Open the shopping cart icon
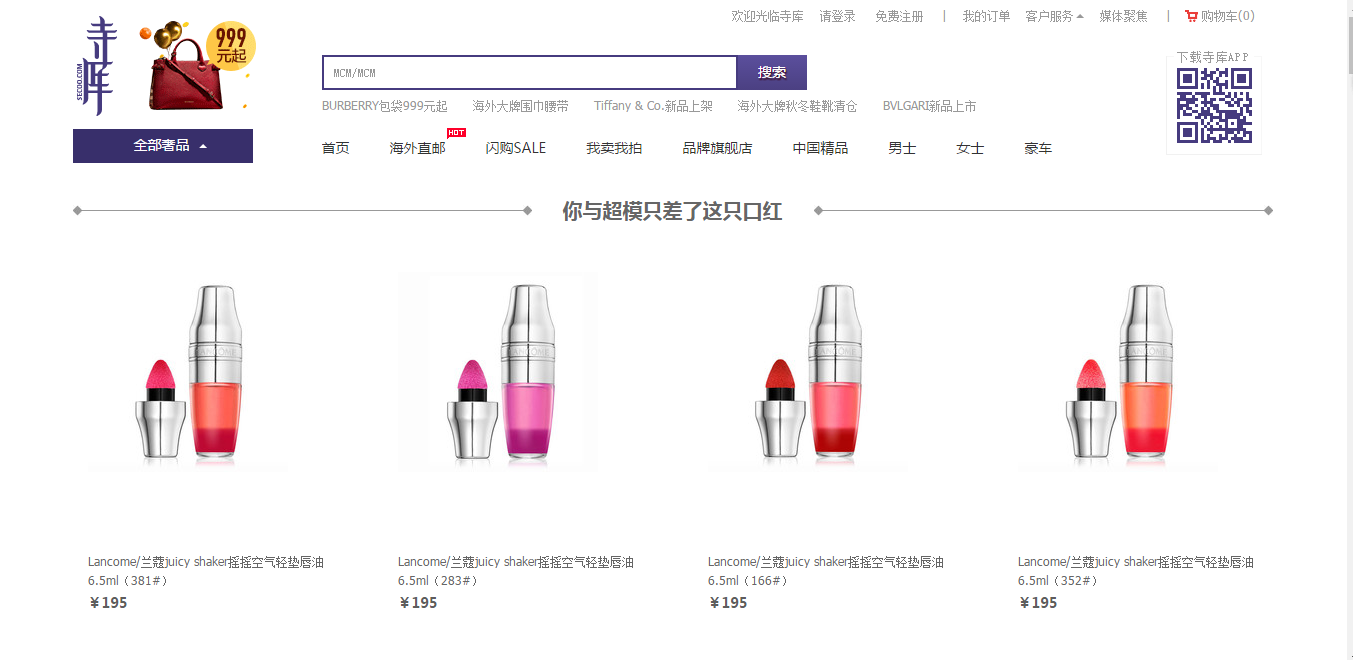 [x=1191, y=16]
